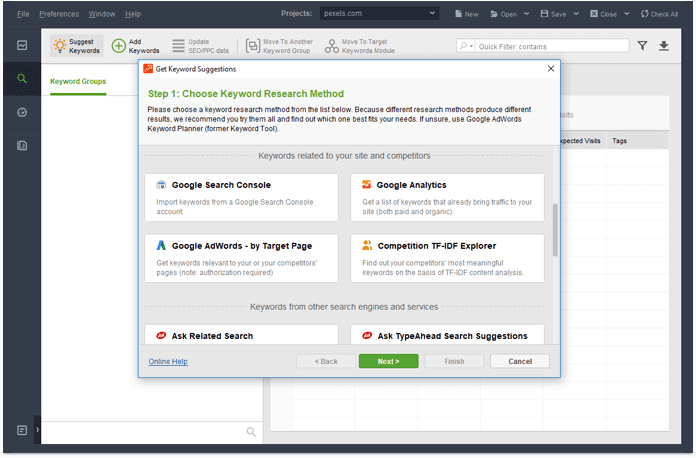This screenshot has height=458, width=696.
Task: Click the Check All button
Action: [x=659, y=14]
